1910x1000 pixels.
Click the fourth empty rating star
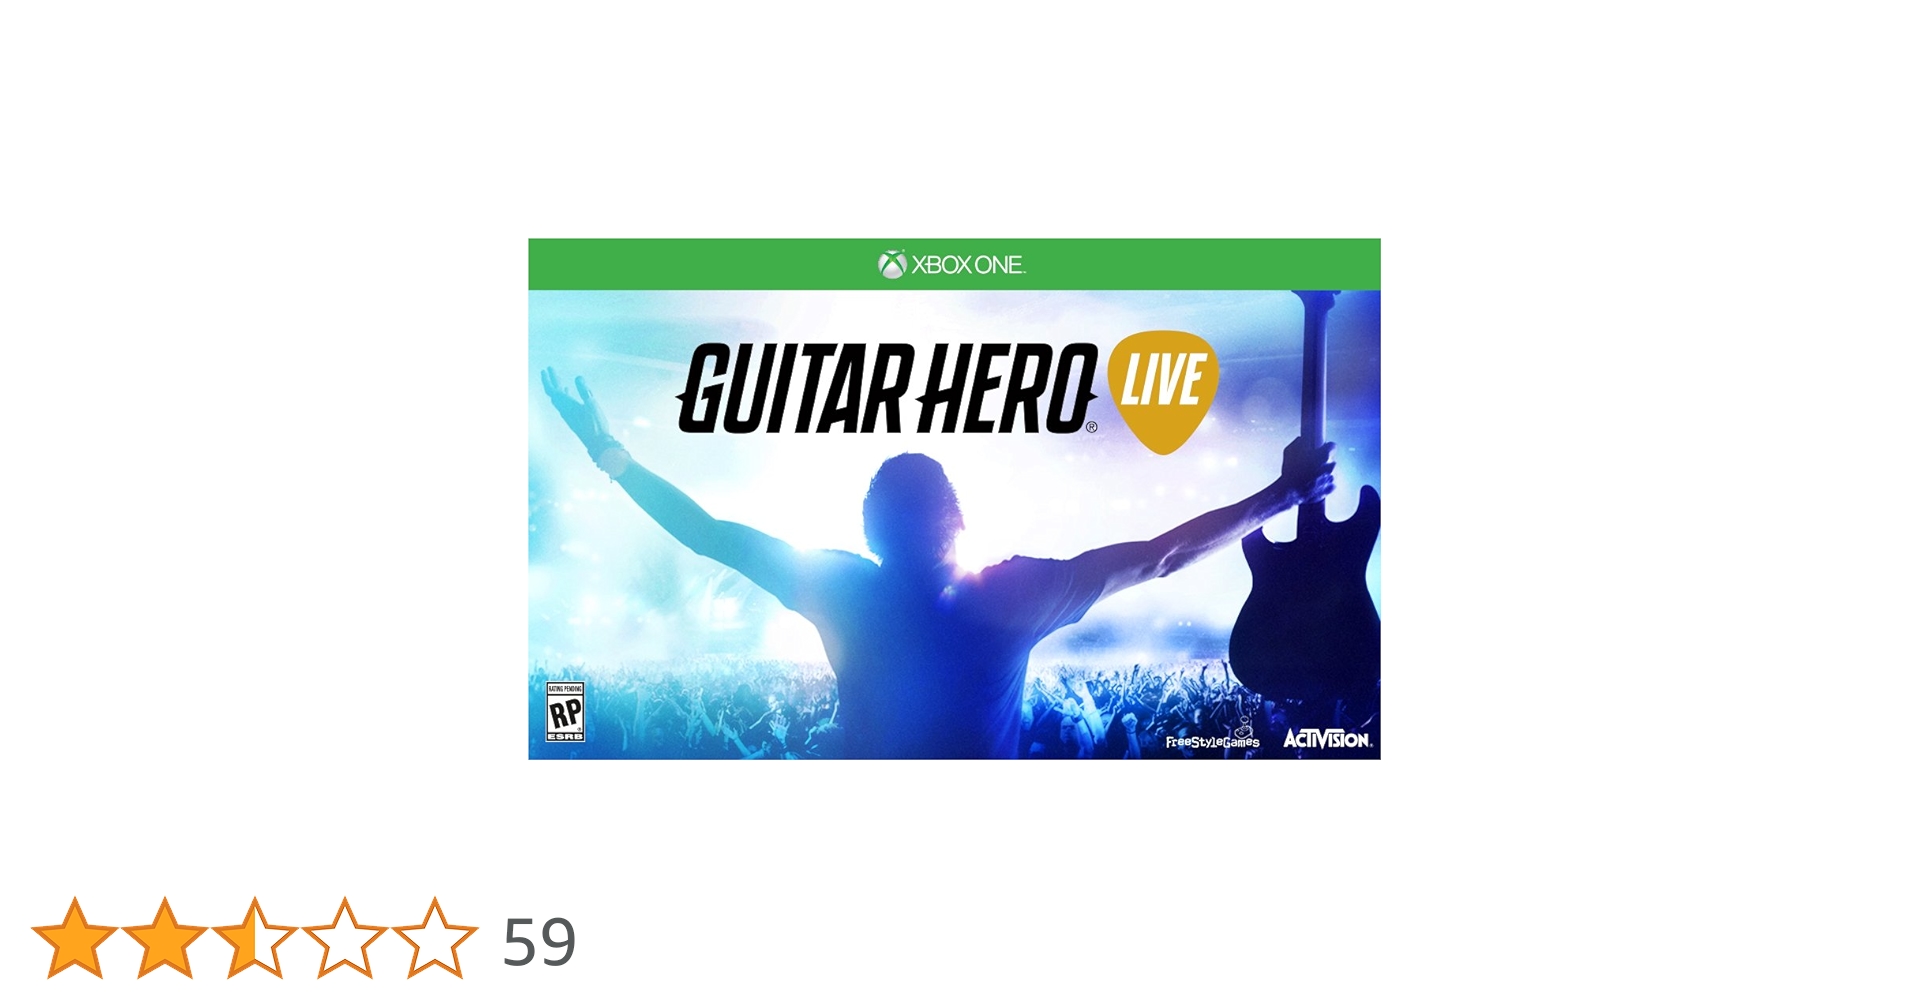(345, 938)
